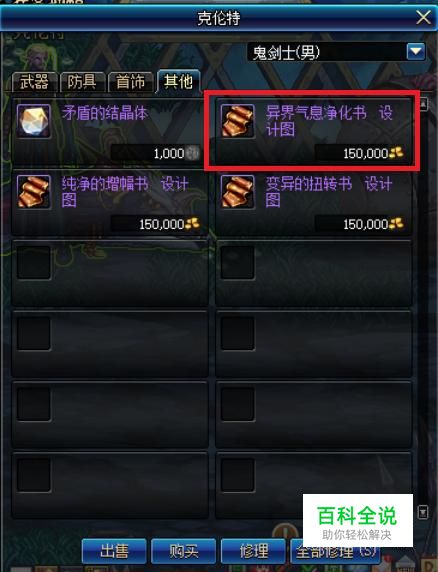Viewport: 438px width, 572px height.
Task: Click the scrollbar down arrow of item list
Action: point(423,512)
